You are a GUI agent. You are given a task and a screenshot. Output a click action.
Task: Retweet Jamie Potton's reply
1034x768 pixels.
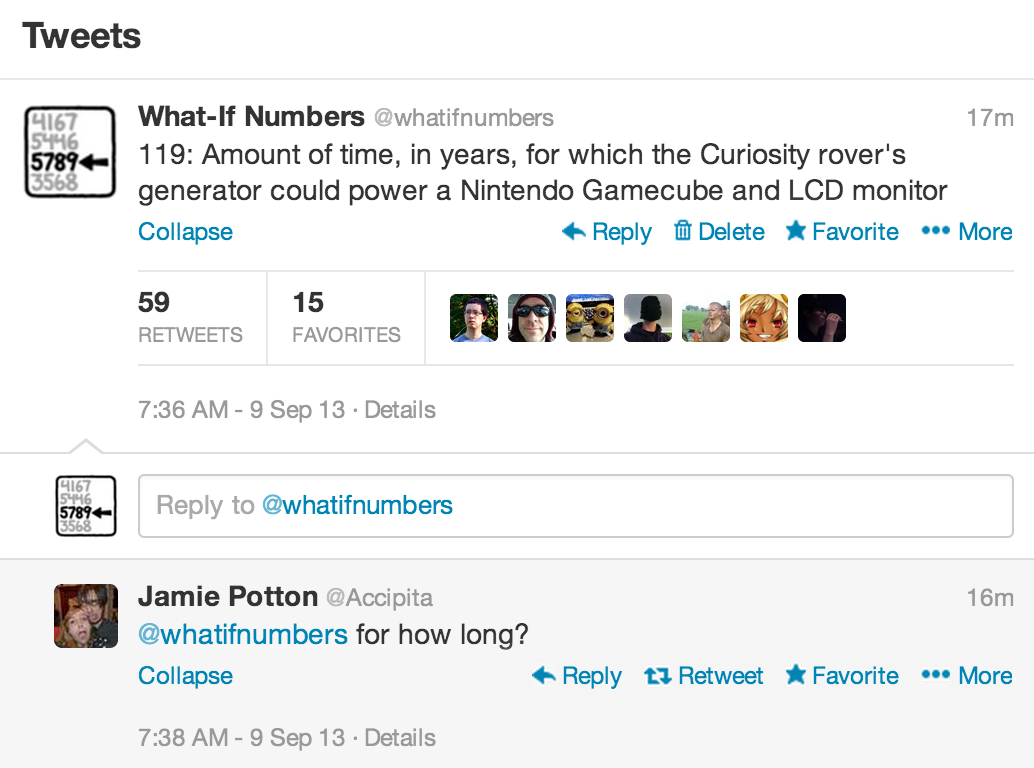(x=704, y=676)
